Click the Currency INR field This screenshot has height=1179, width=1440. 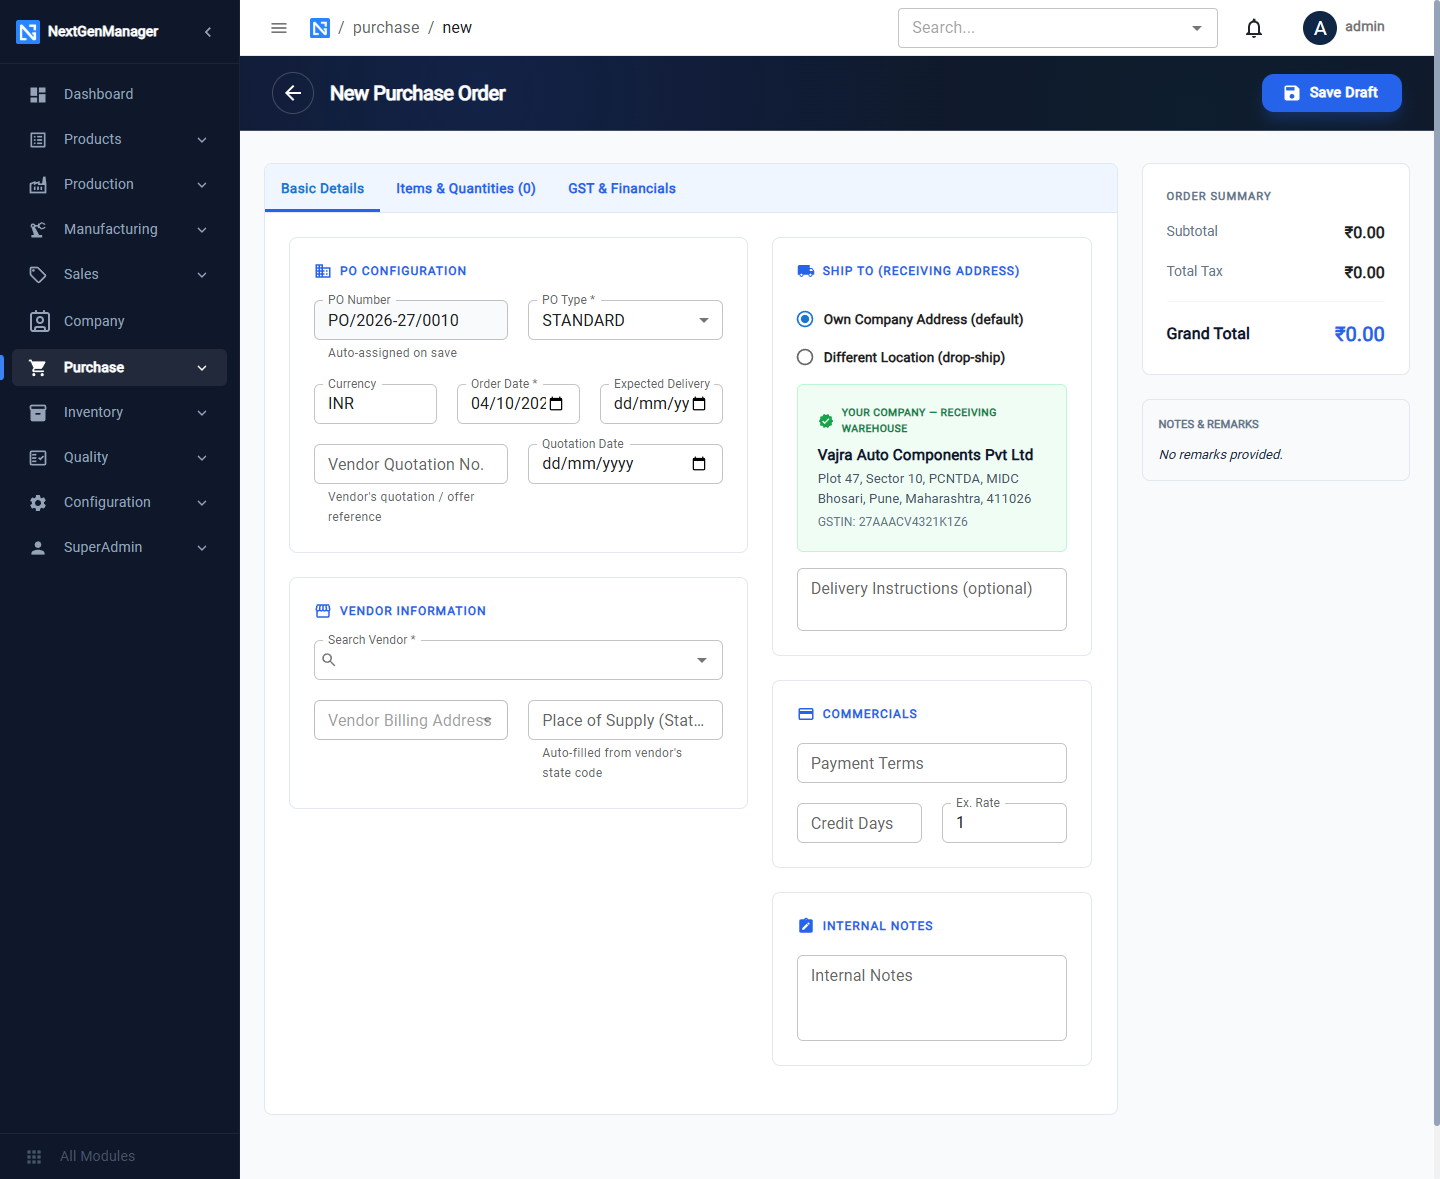(x=375, y=404)
